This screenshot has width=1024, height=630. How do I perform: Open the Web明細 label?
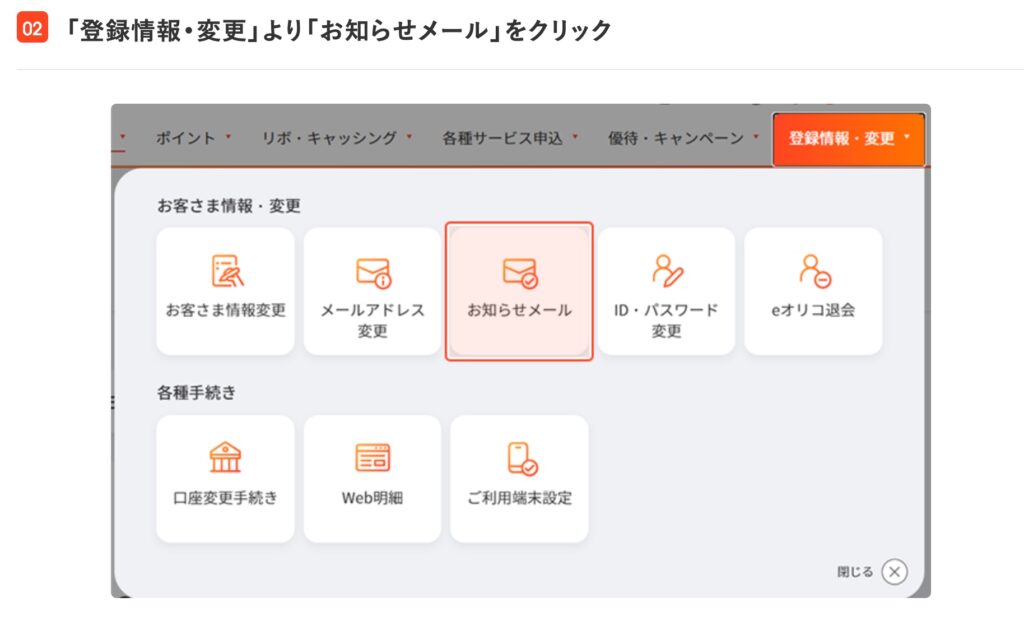coord(372,497)
